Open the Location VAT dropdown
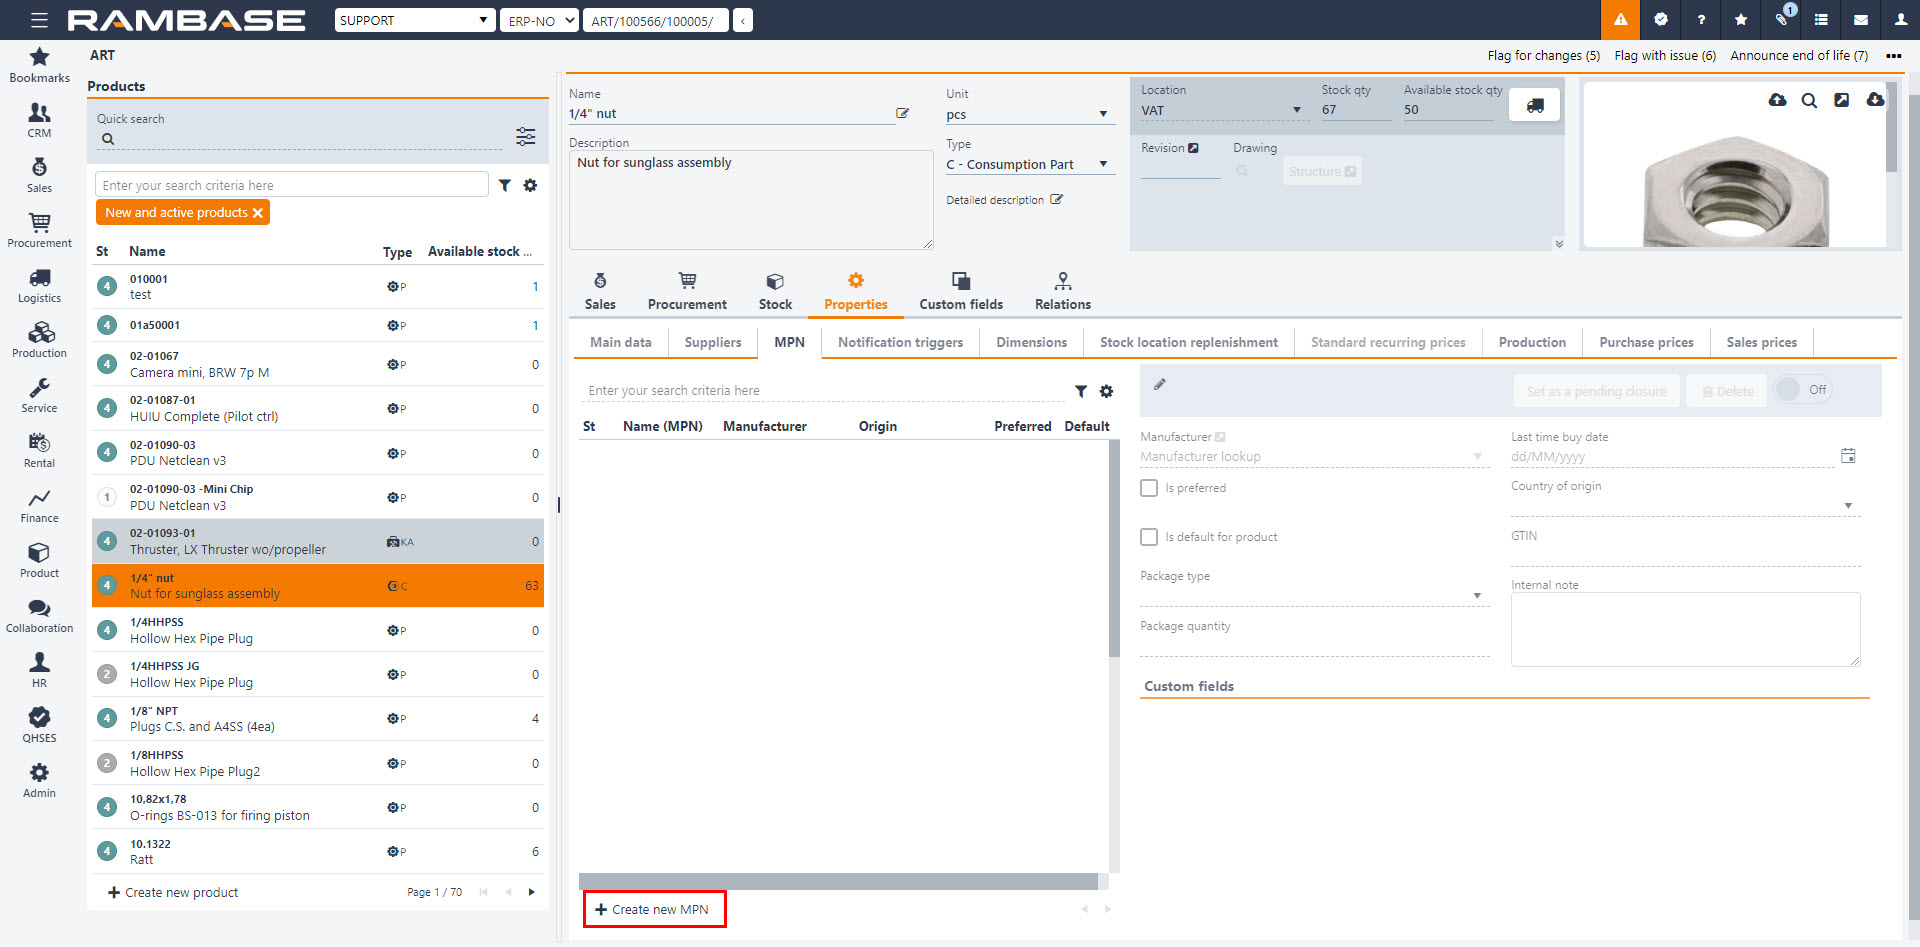The width and height of the screenshot is (1920, 947). pos(1221,110)
